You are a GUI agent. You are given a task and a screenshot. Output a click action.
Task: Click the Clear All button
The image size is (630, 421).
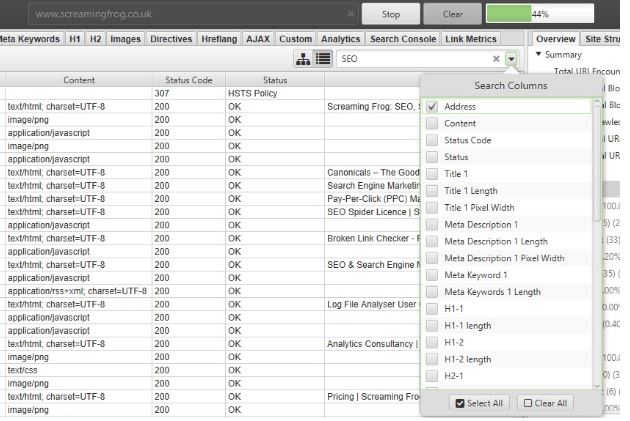pos(546,403)
